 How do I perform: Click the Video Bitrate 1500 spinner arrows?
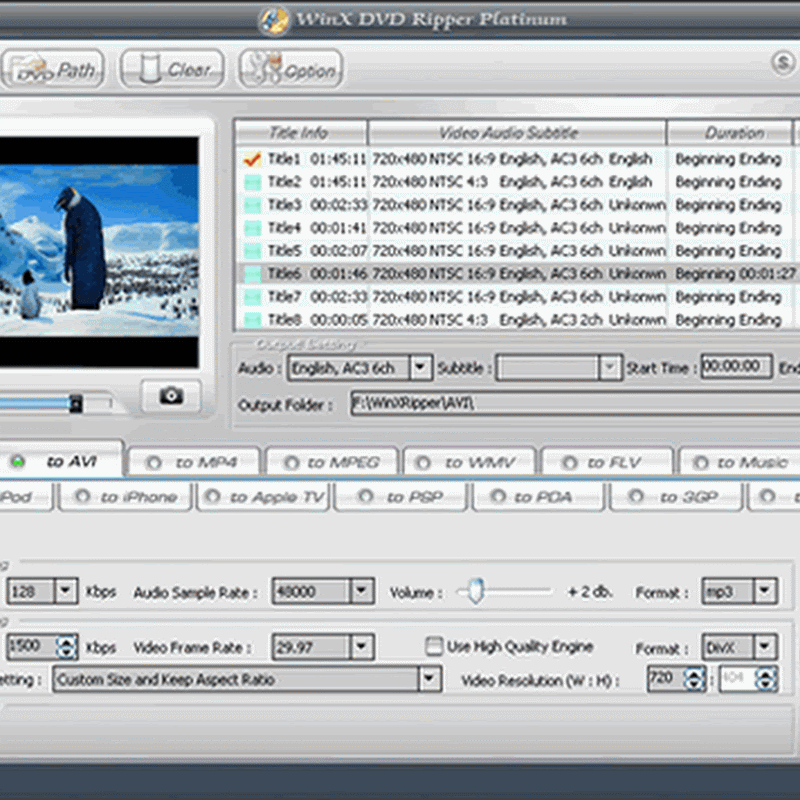coord(66,647)
